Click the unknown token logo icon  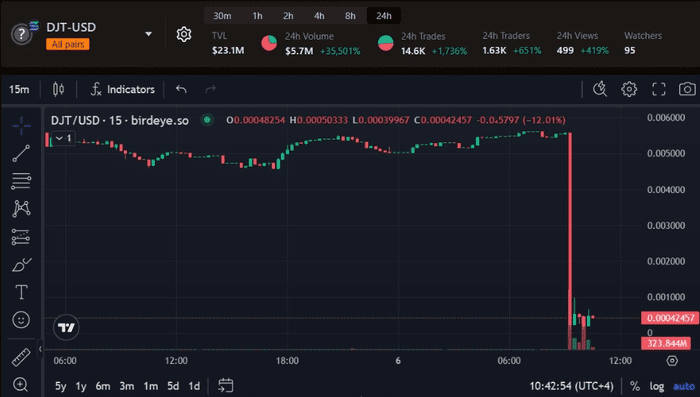tap(21, 34)
